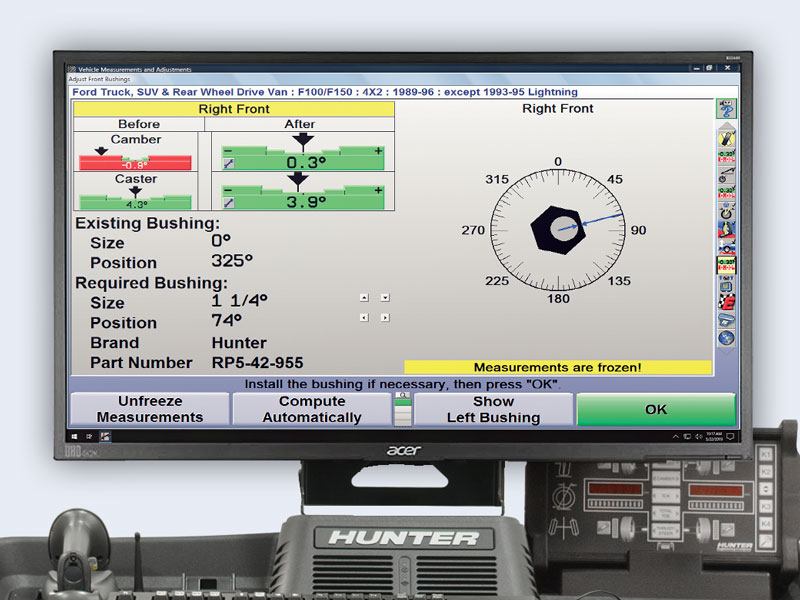Select the Adjust Front Bushings tab
800x600 pixels.
98,76
